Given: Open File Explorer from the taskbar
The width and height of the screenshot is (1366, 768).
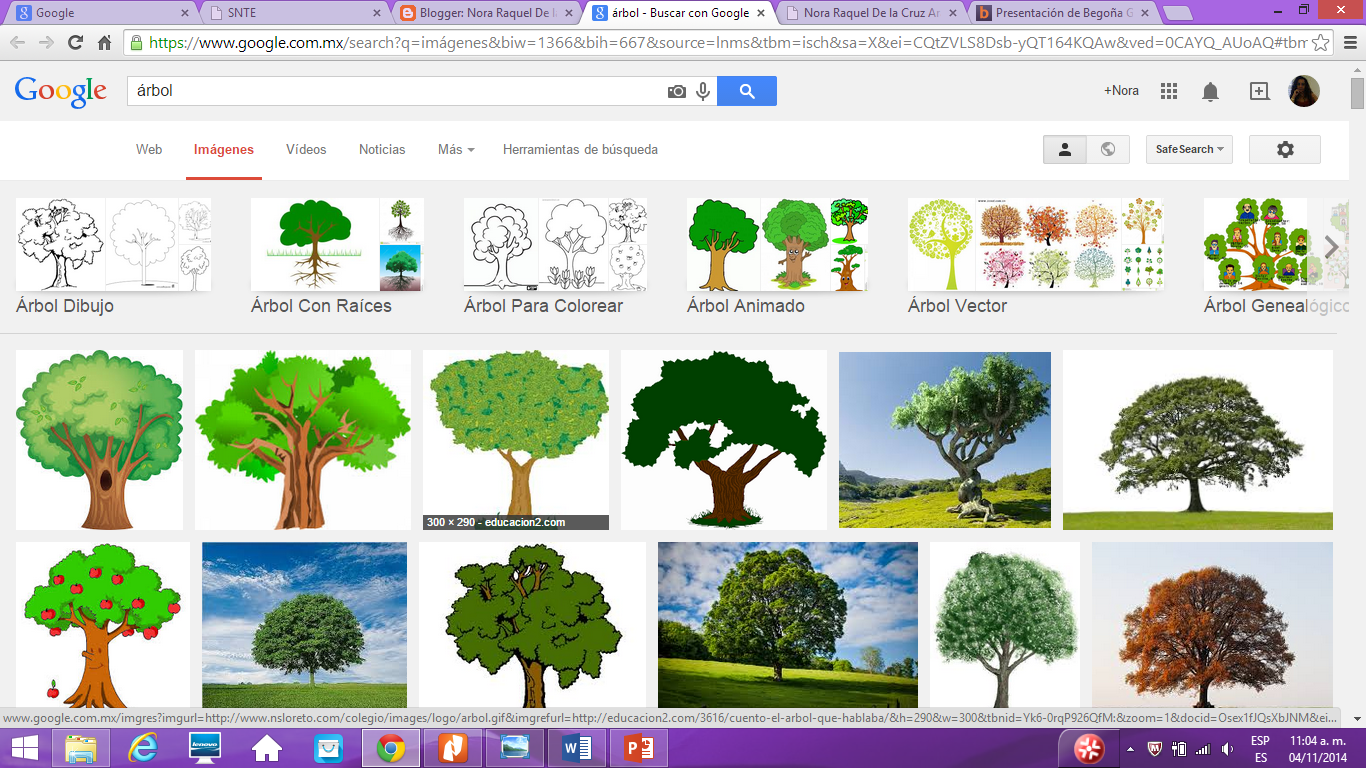Looking at the screenshot, I should (x=81, y=748).
